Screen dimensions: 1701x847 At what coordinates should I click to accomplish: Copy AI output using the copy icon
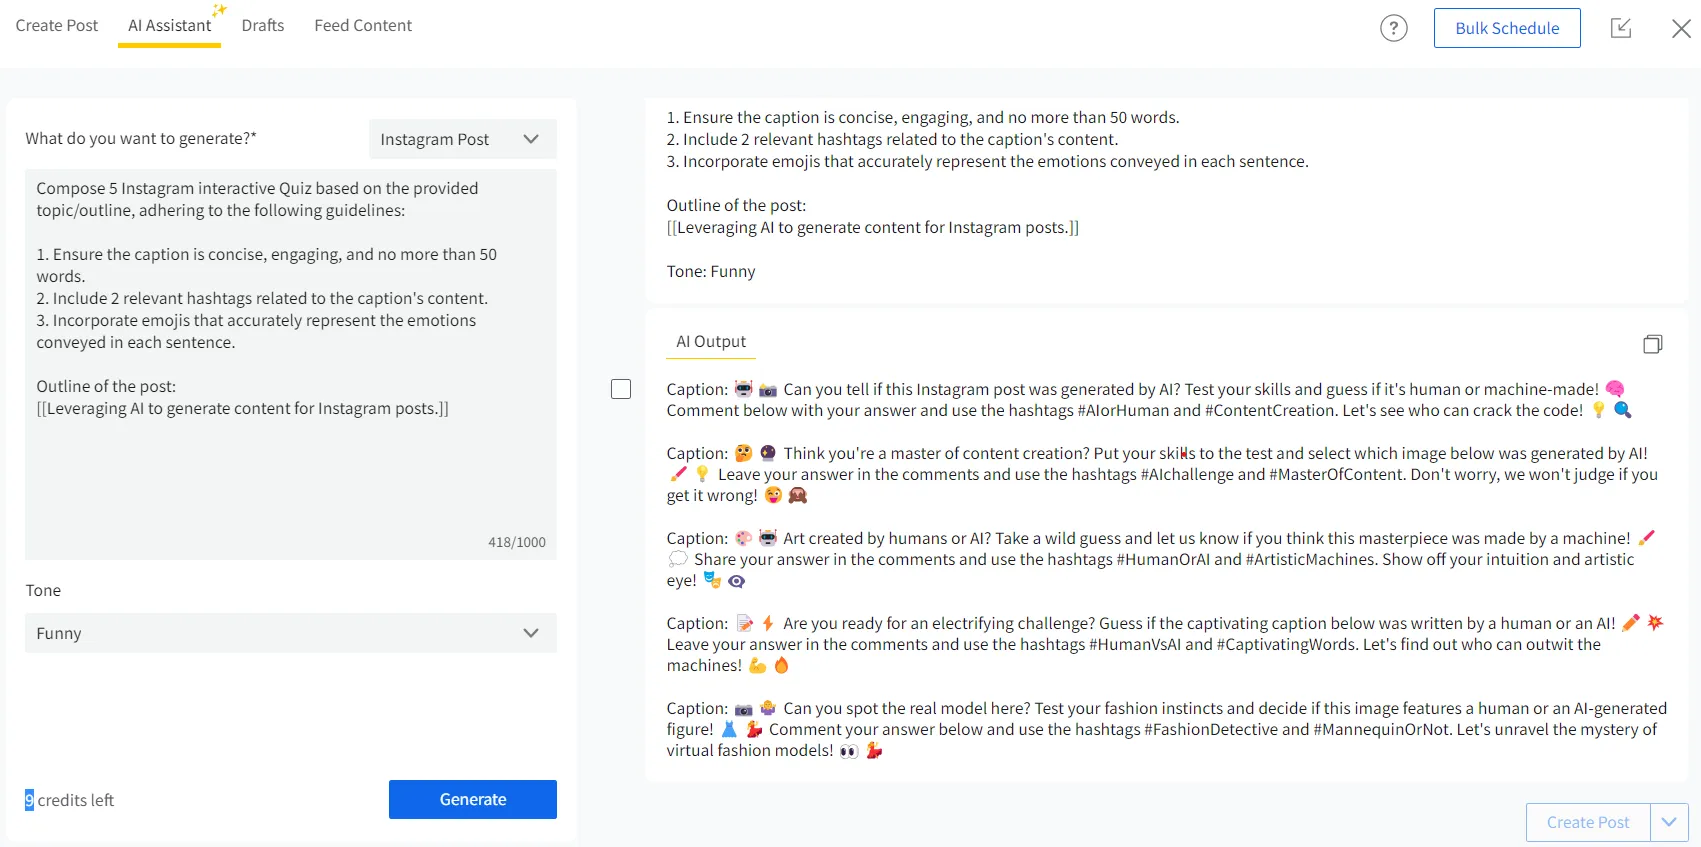[1652, 344]
